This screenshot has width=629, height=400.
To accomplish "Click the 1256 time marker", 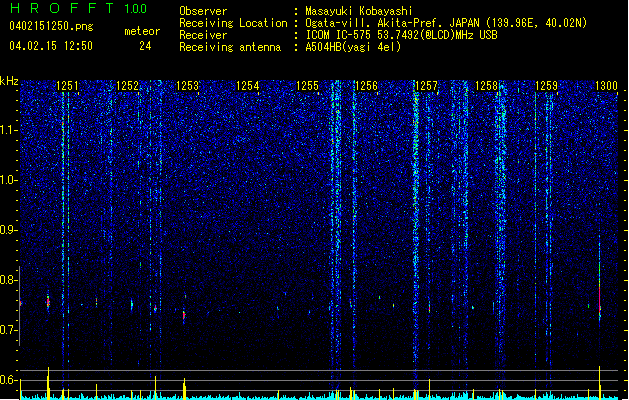I will (367, 86).
